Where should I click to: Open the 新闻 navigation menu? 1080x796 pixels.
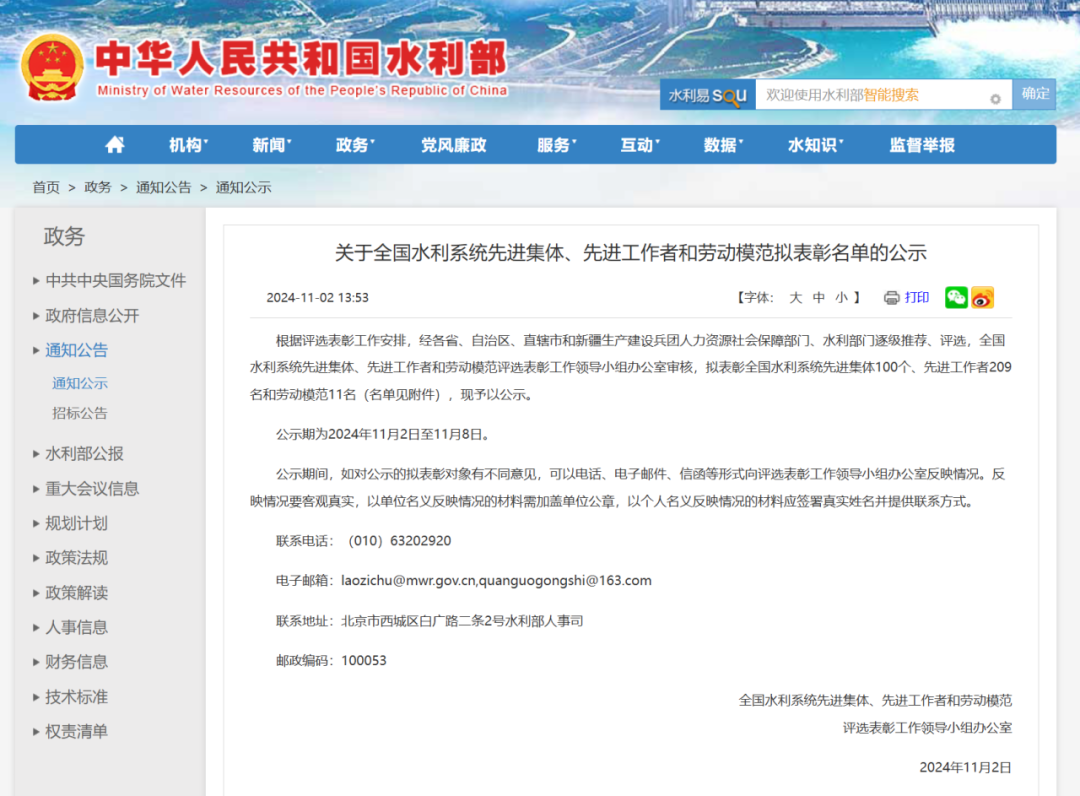[x=271, y=145]
